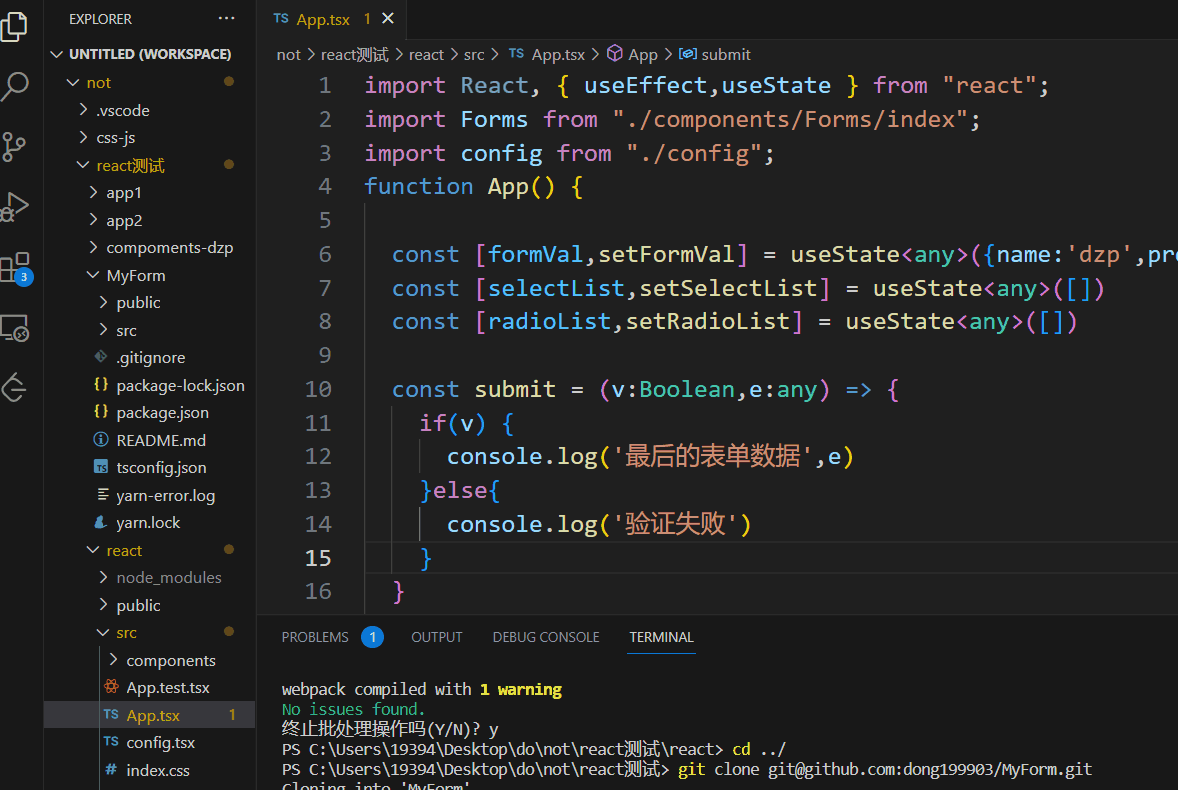
Task: Expand the compoments-dzp folder
Action: point(93,247)
